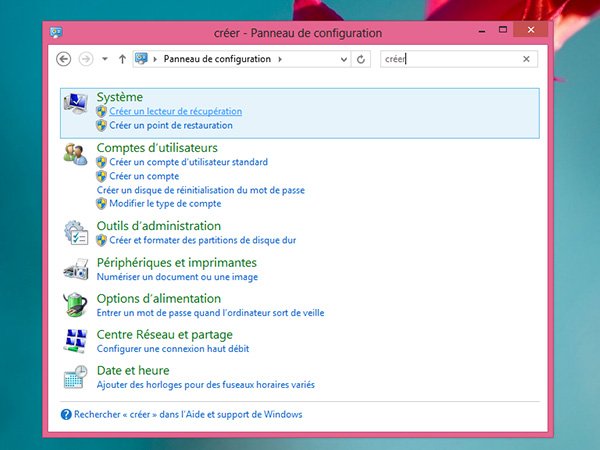Image resolution: width=600 pixels, height=450 pixels.
Task: Open Périphériques et imprimantes heading
Action: [x=176, y=263]
